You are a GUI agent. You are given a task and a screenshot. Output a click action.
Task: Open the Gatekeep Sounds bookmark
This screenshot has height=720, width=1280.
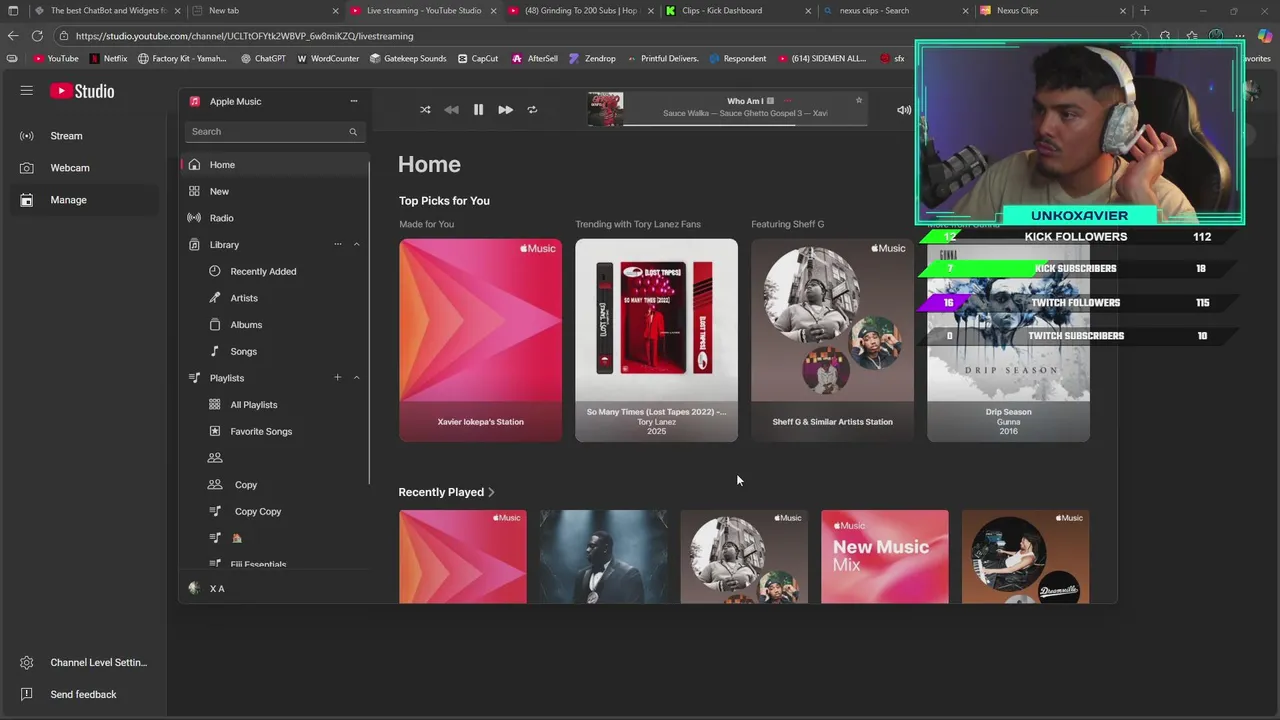[408, 59]
